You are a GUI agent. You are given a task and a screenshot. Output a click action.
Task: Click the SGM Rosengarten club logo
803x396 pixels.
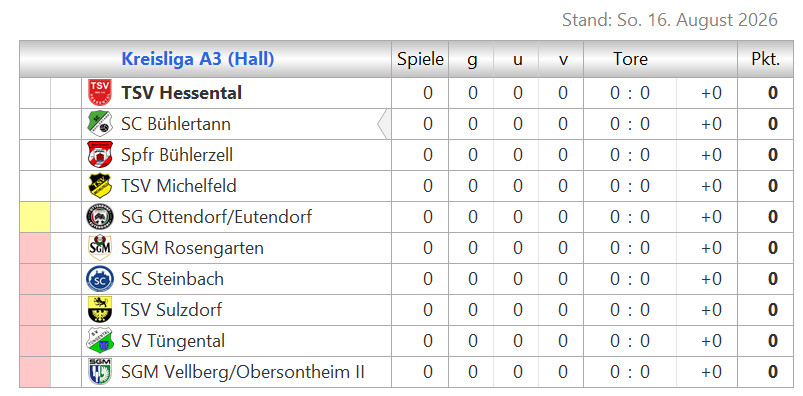coord(99,248)
